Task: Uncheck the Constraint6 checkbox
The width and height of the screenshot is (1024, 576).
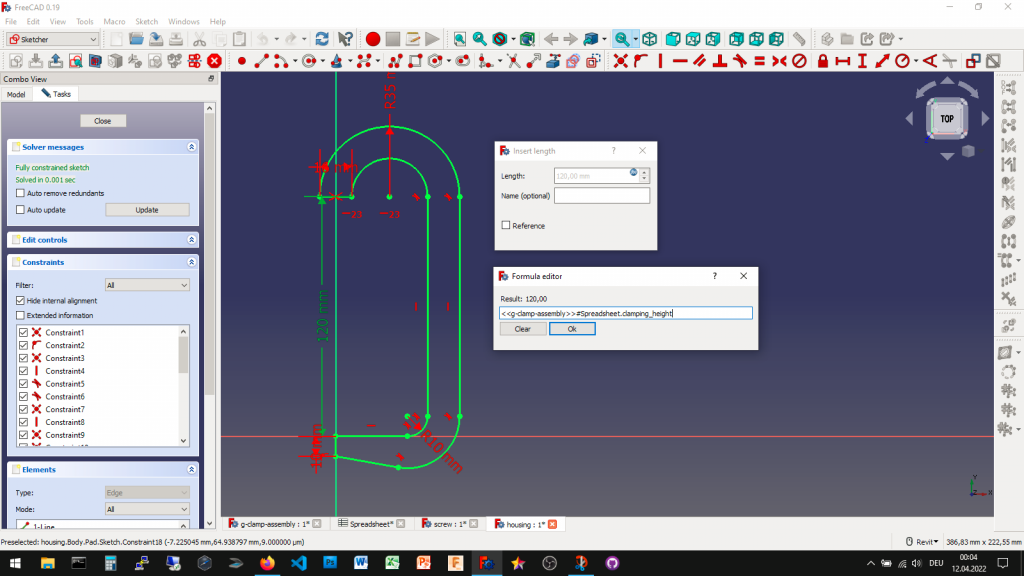Action: pyautogui.click(x=24, y=396)
